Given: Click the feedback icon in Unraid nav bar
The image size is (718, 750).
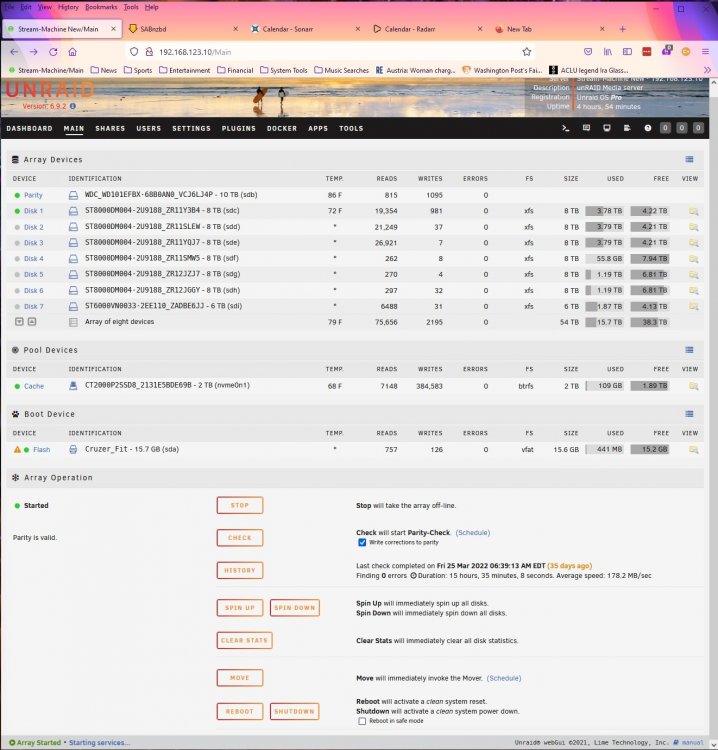Looking at the screenshot, I should (x=586, y=128).
